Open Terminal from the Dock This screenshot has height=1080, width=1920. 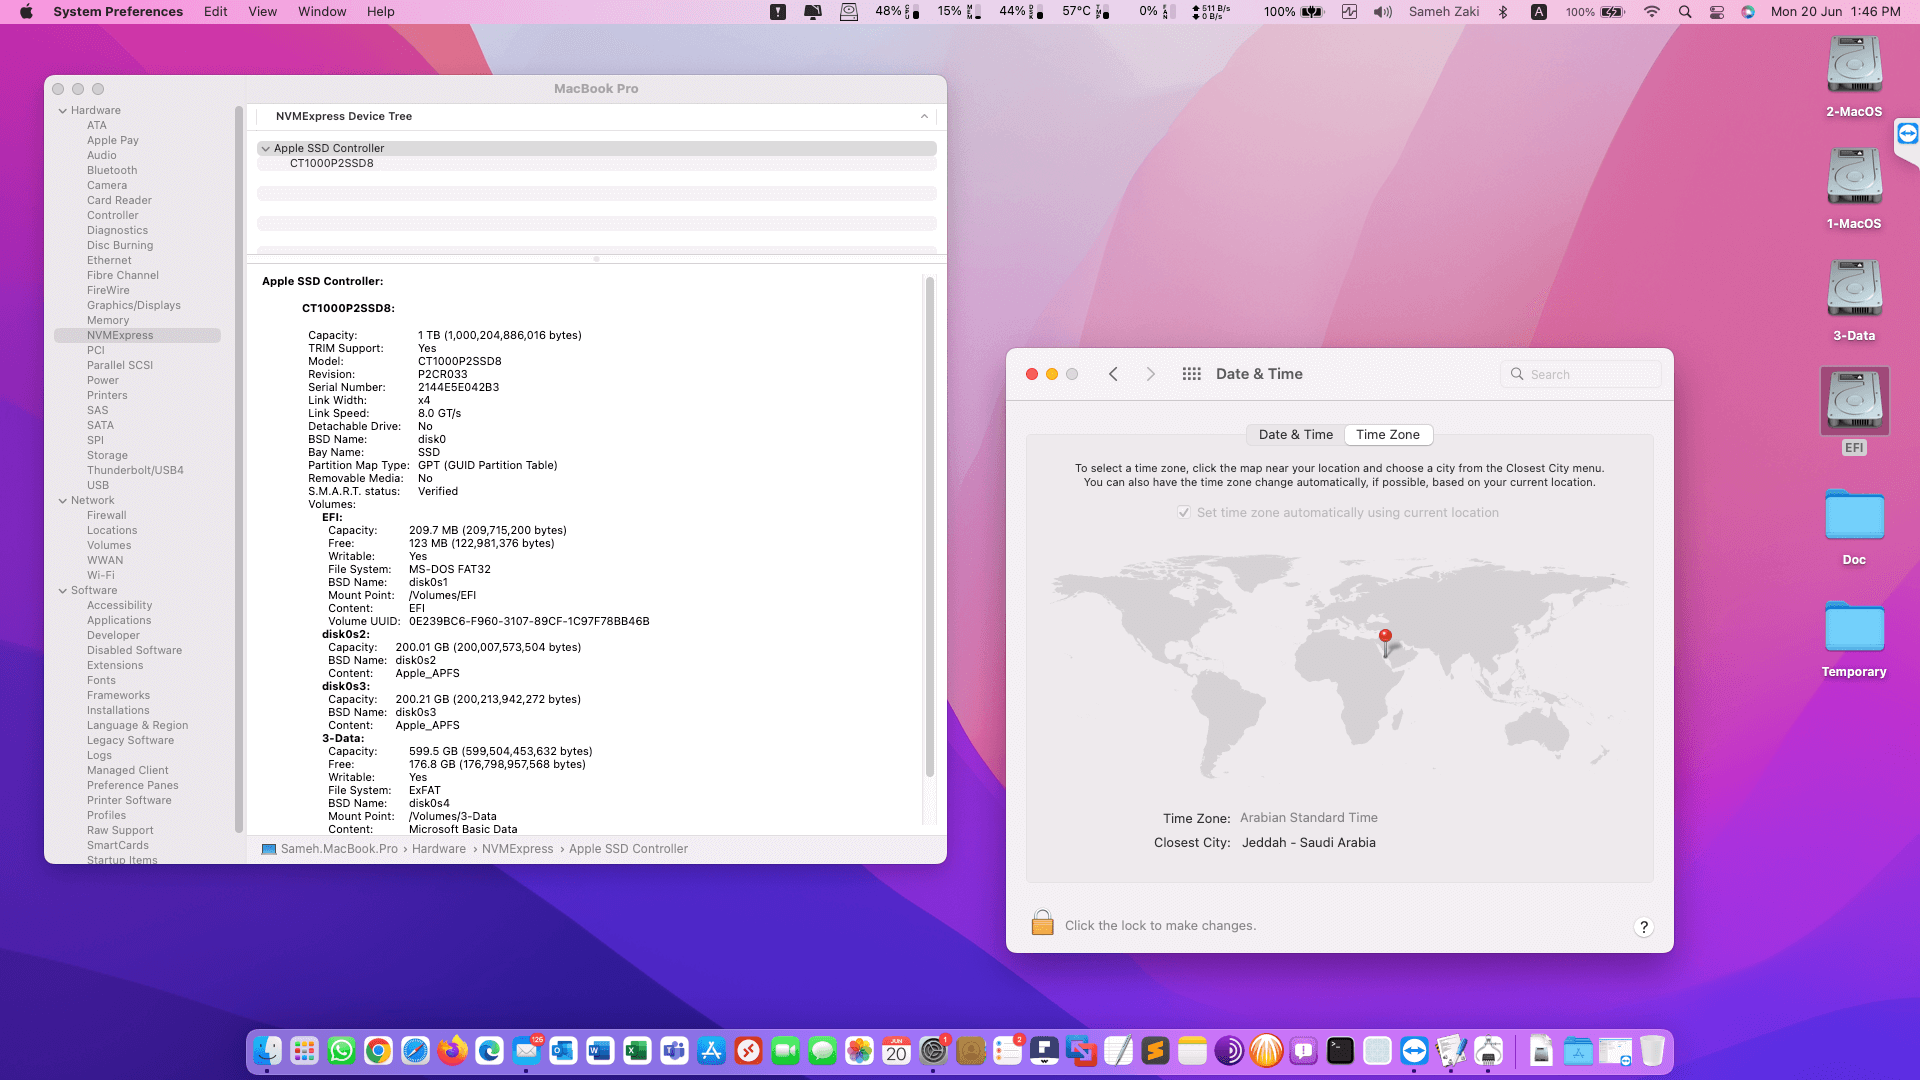pos(1340,1051)
